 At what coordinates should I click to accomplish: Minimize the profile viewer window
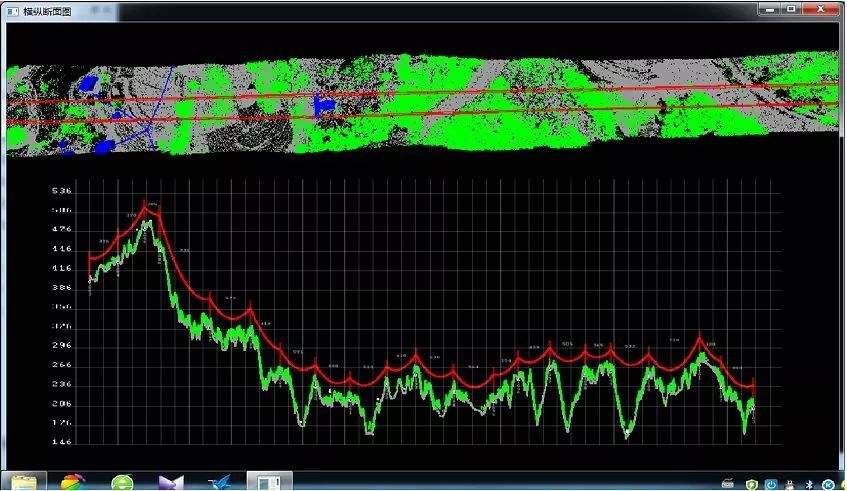770,9
